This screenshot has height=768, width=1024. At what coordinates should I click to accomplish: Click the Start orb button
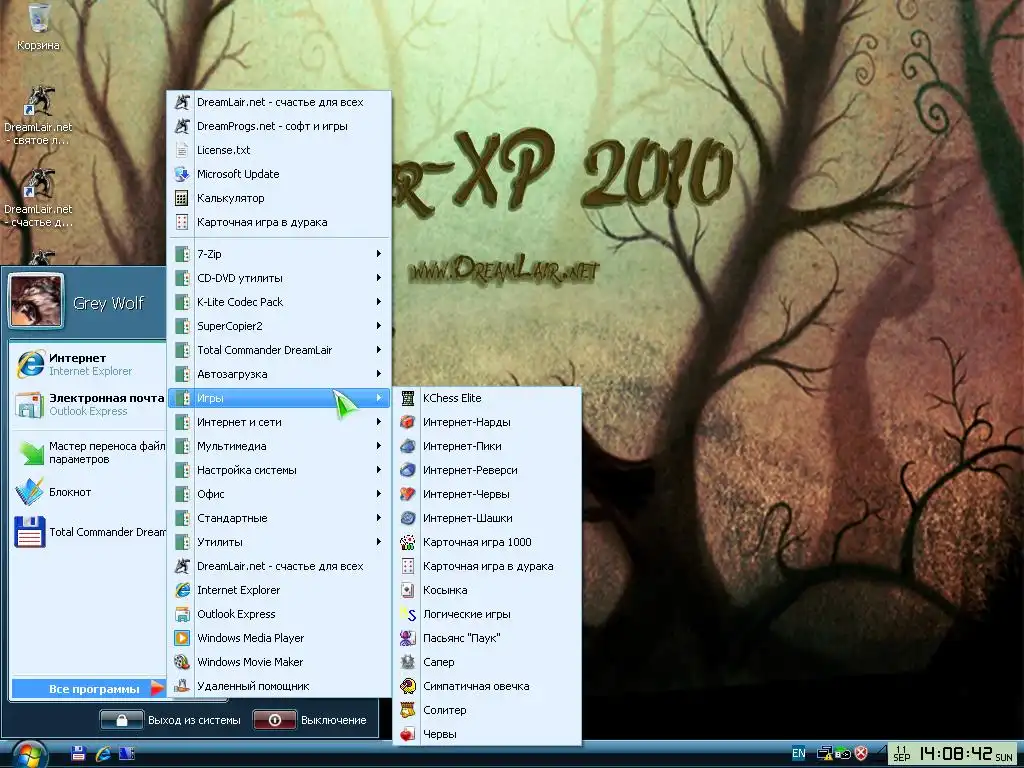click(x=29, y=756)
